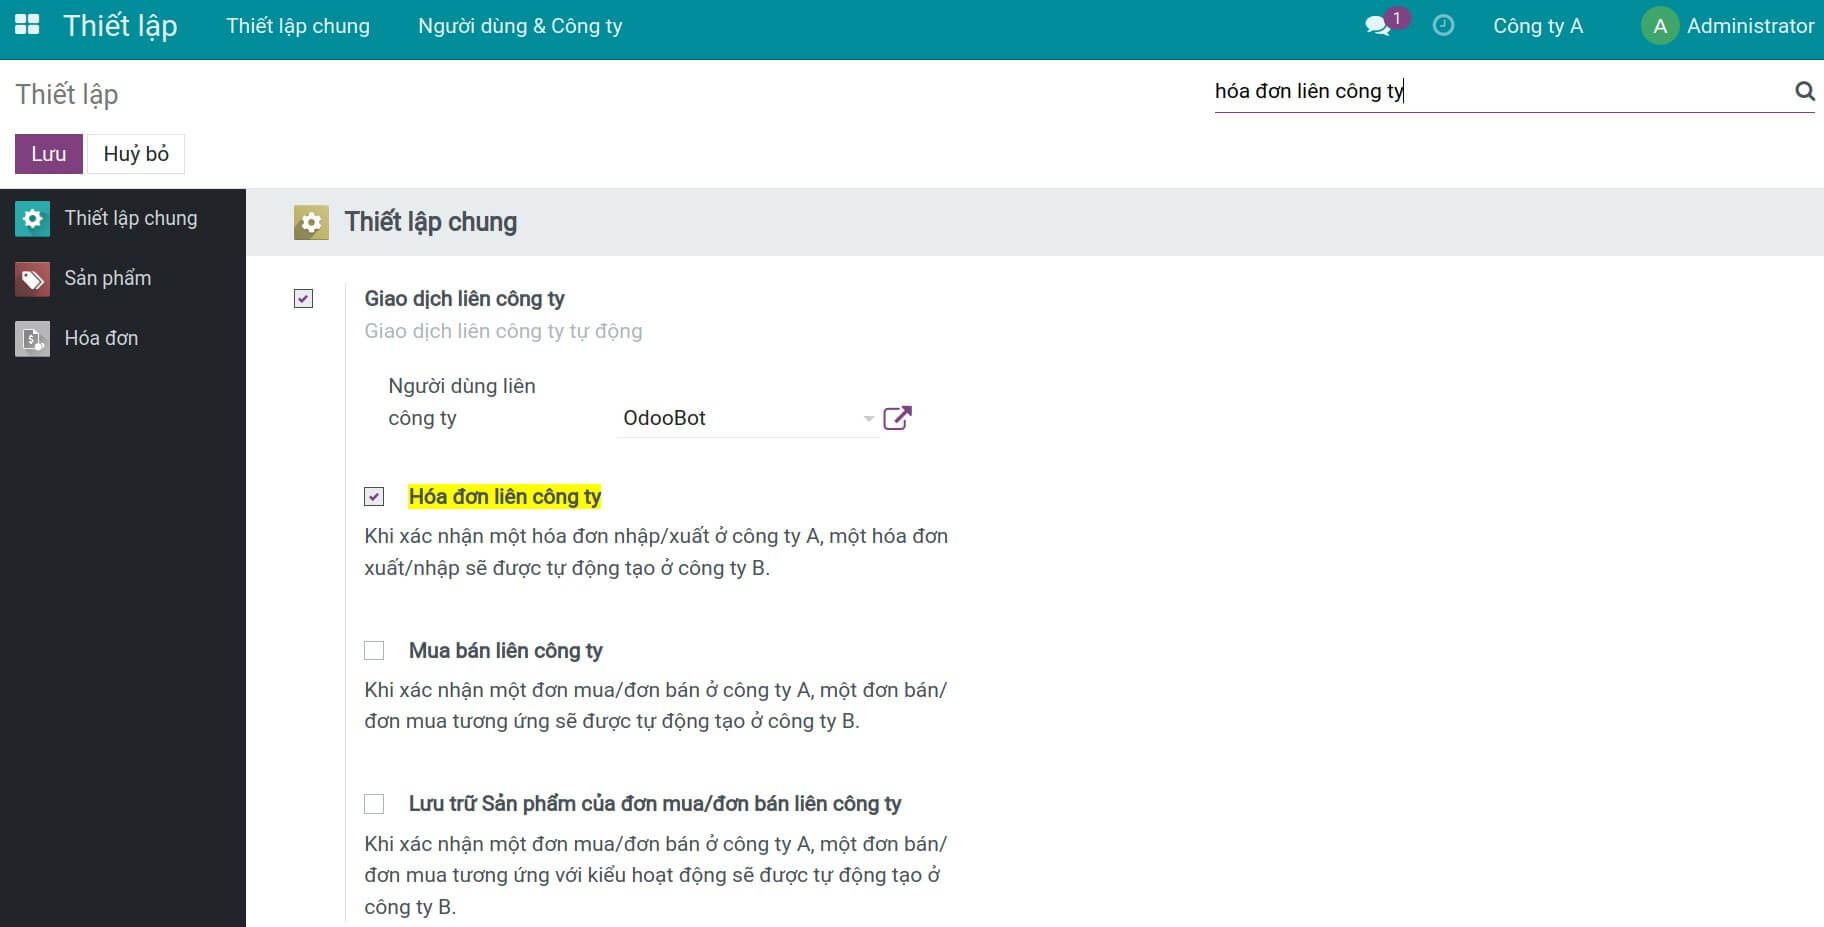The width and height of the screenshot is (1824, 927).
Task: Open the Công ty A company switcher
Action: (1537, 26)
